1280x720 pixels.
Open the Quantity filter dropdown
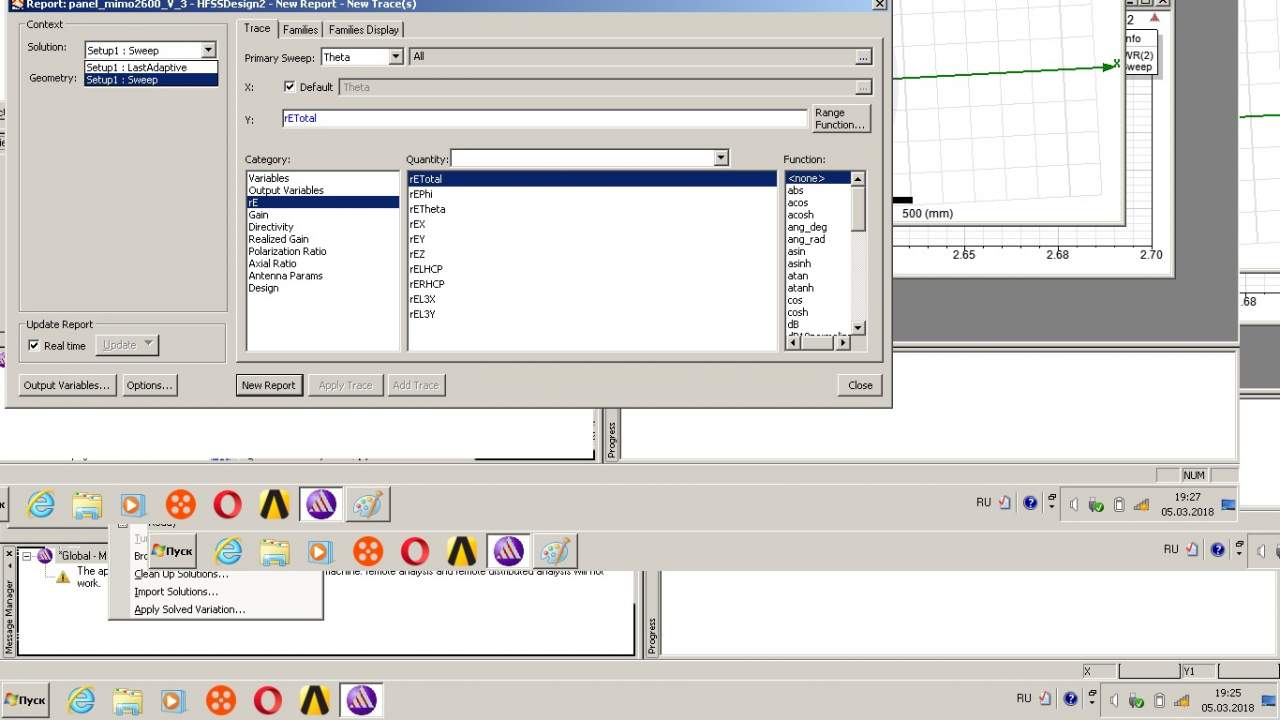click(x=721, y=158)
